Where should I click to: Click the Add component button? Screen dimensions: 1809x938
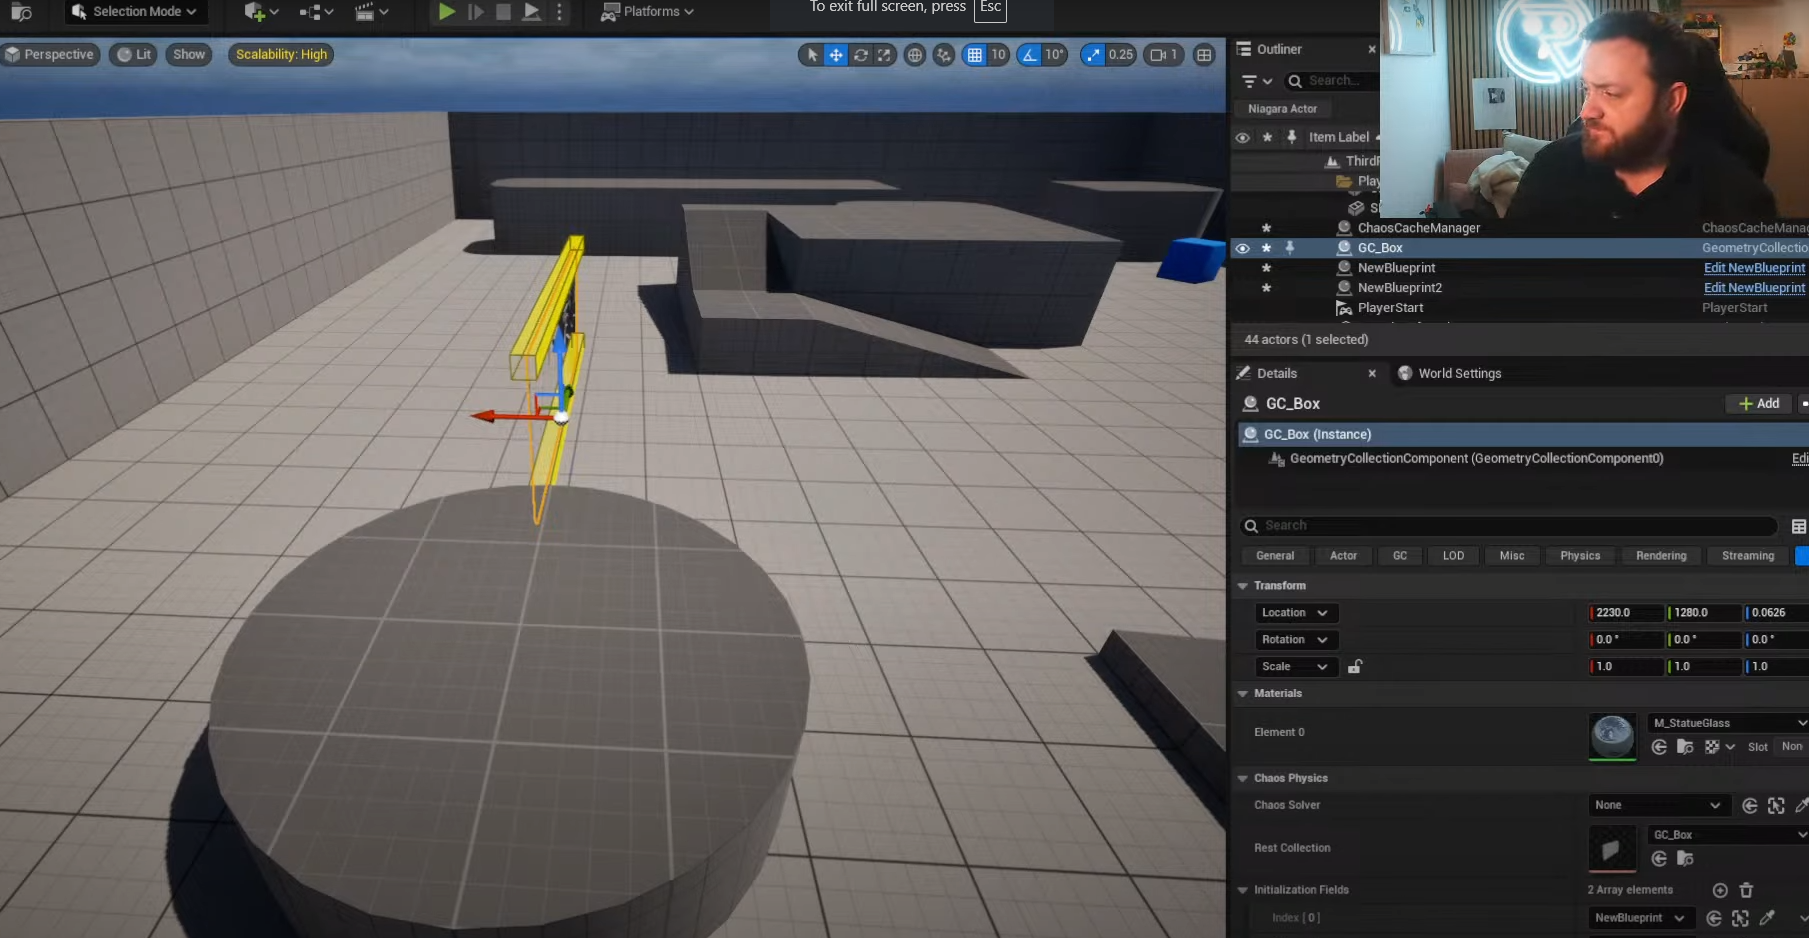click(1759, 403)
